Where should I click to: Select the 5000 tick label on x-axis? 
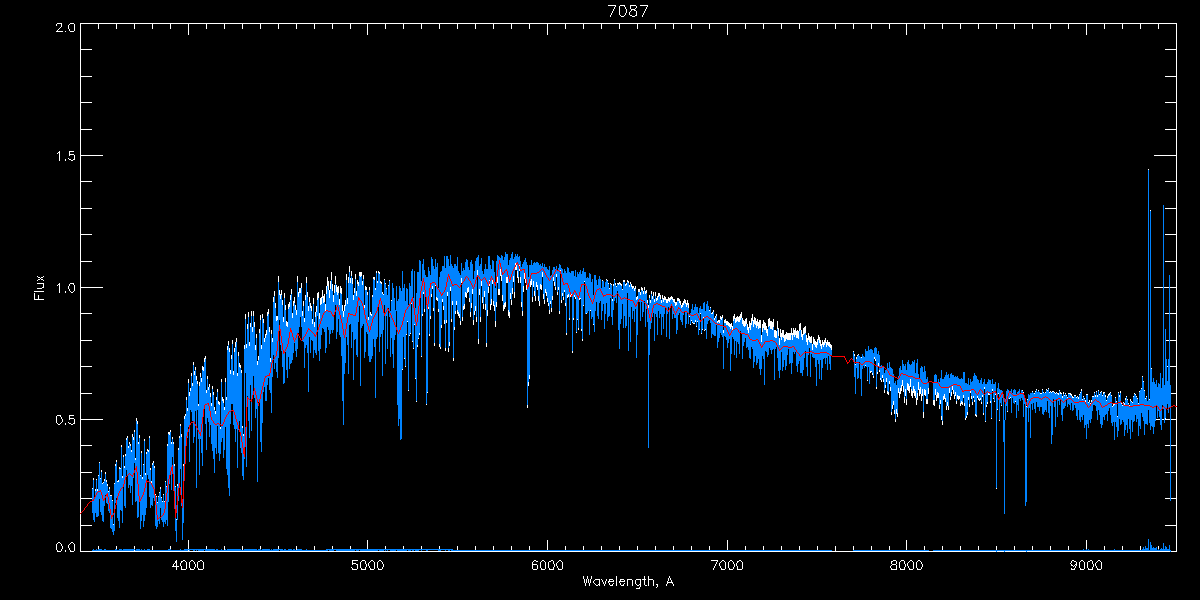368,563
